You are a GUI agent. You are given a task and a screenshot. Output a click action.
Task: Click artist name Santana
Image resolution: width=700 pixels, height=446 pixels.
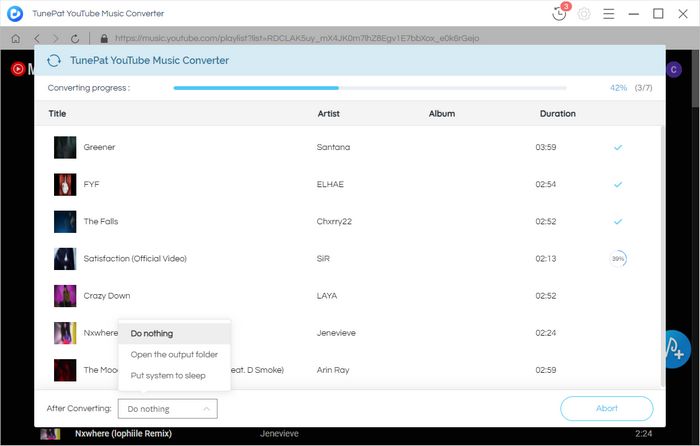[333, 147]
